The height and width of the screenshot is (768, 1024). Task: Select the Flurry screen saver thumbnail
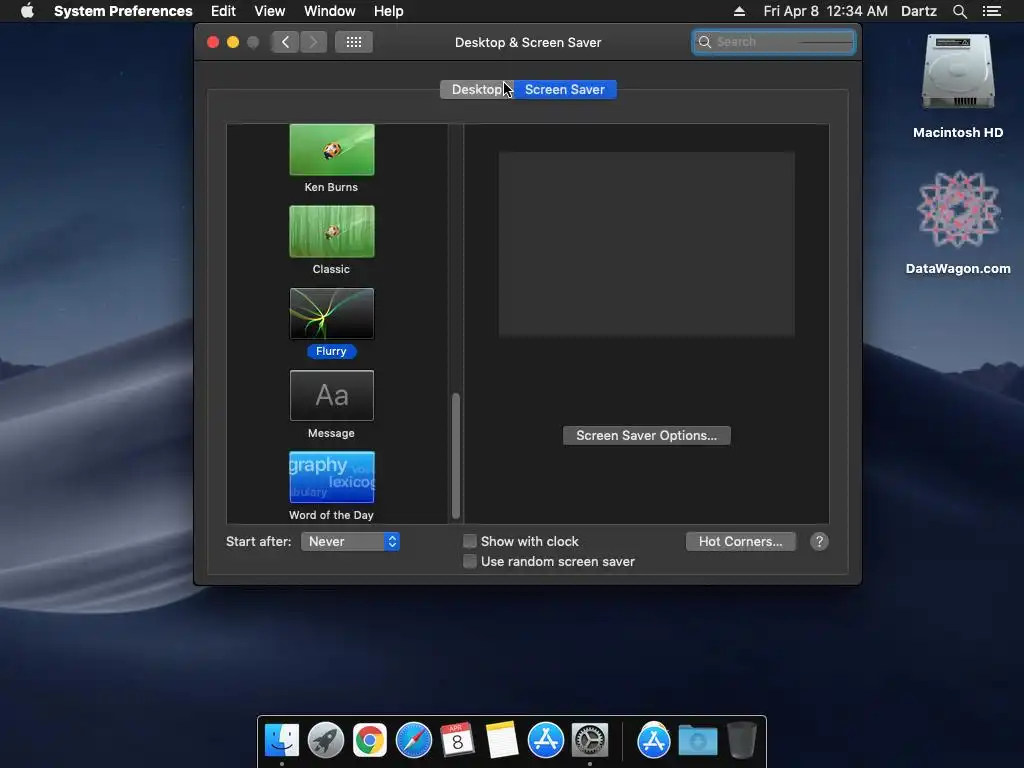(x=332, y=313)
